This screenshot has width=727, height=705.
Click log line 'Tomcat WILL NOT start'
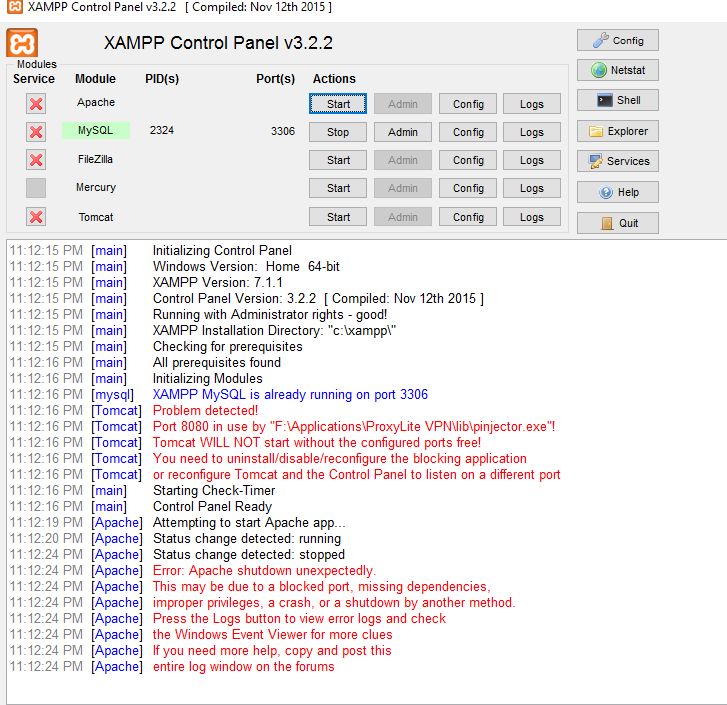coord(317,443)
